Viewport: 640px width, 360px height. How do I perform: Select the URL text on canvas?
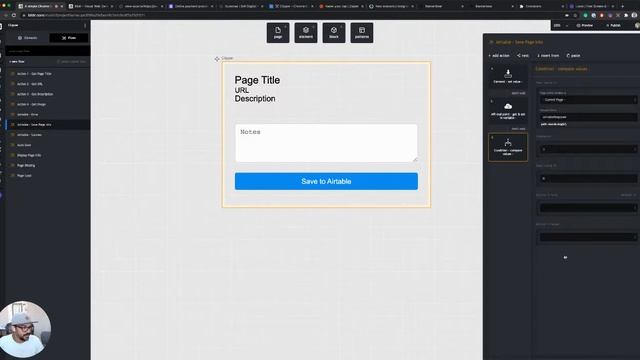tap(242, 90)
